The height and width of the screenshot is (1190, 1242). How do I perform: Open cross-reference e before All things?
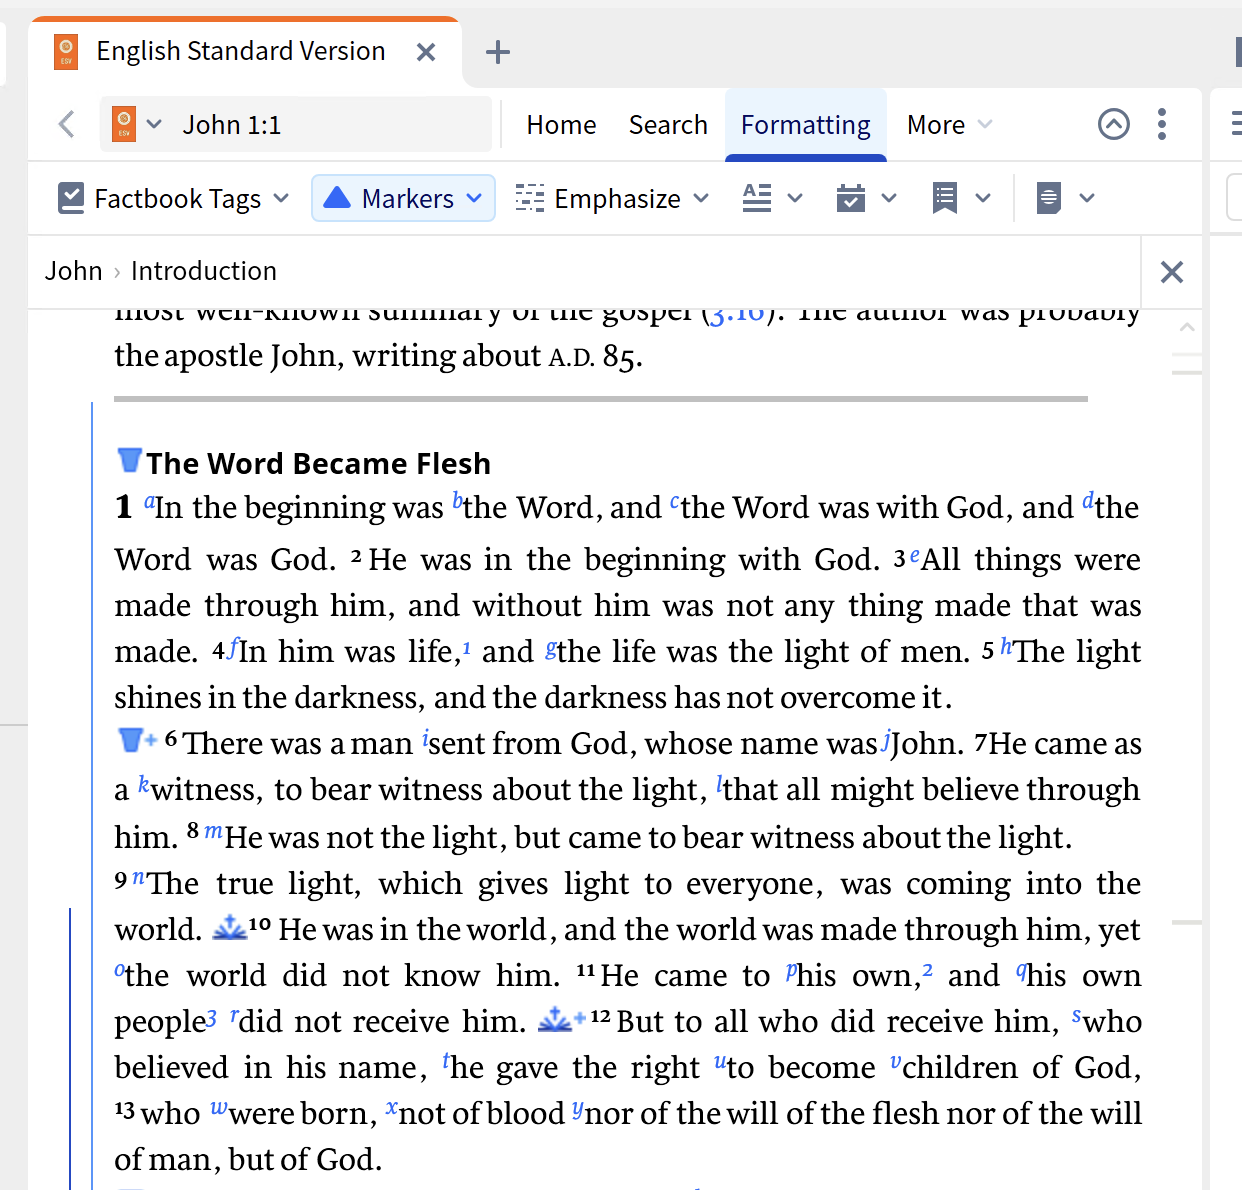click(915, 555)
